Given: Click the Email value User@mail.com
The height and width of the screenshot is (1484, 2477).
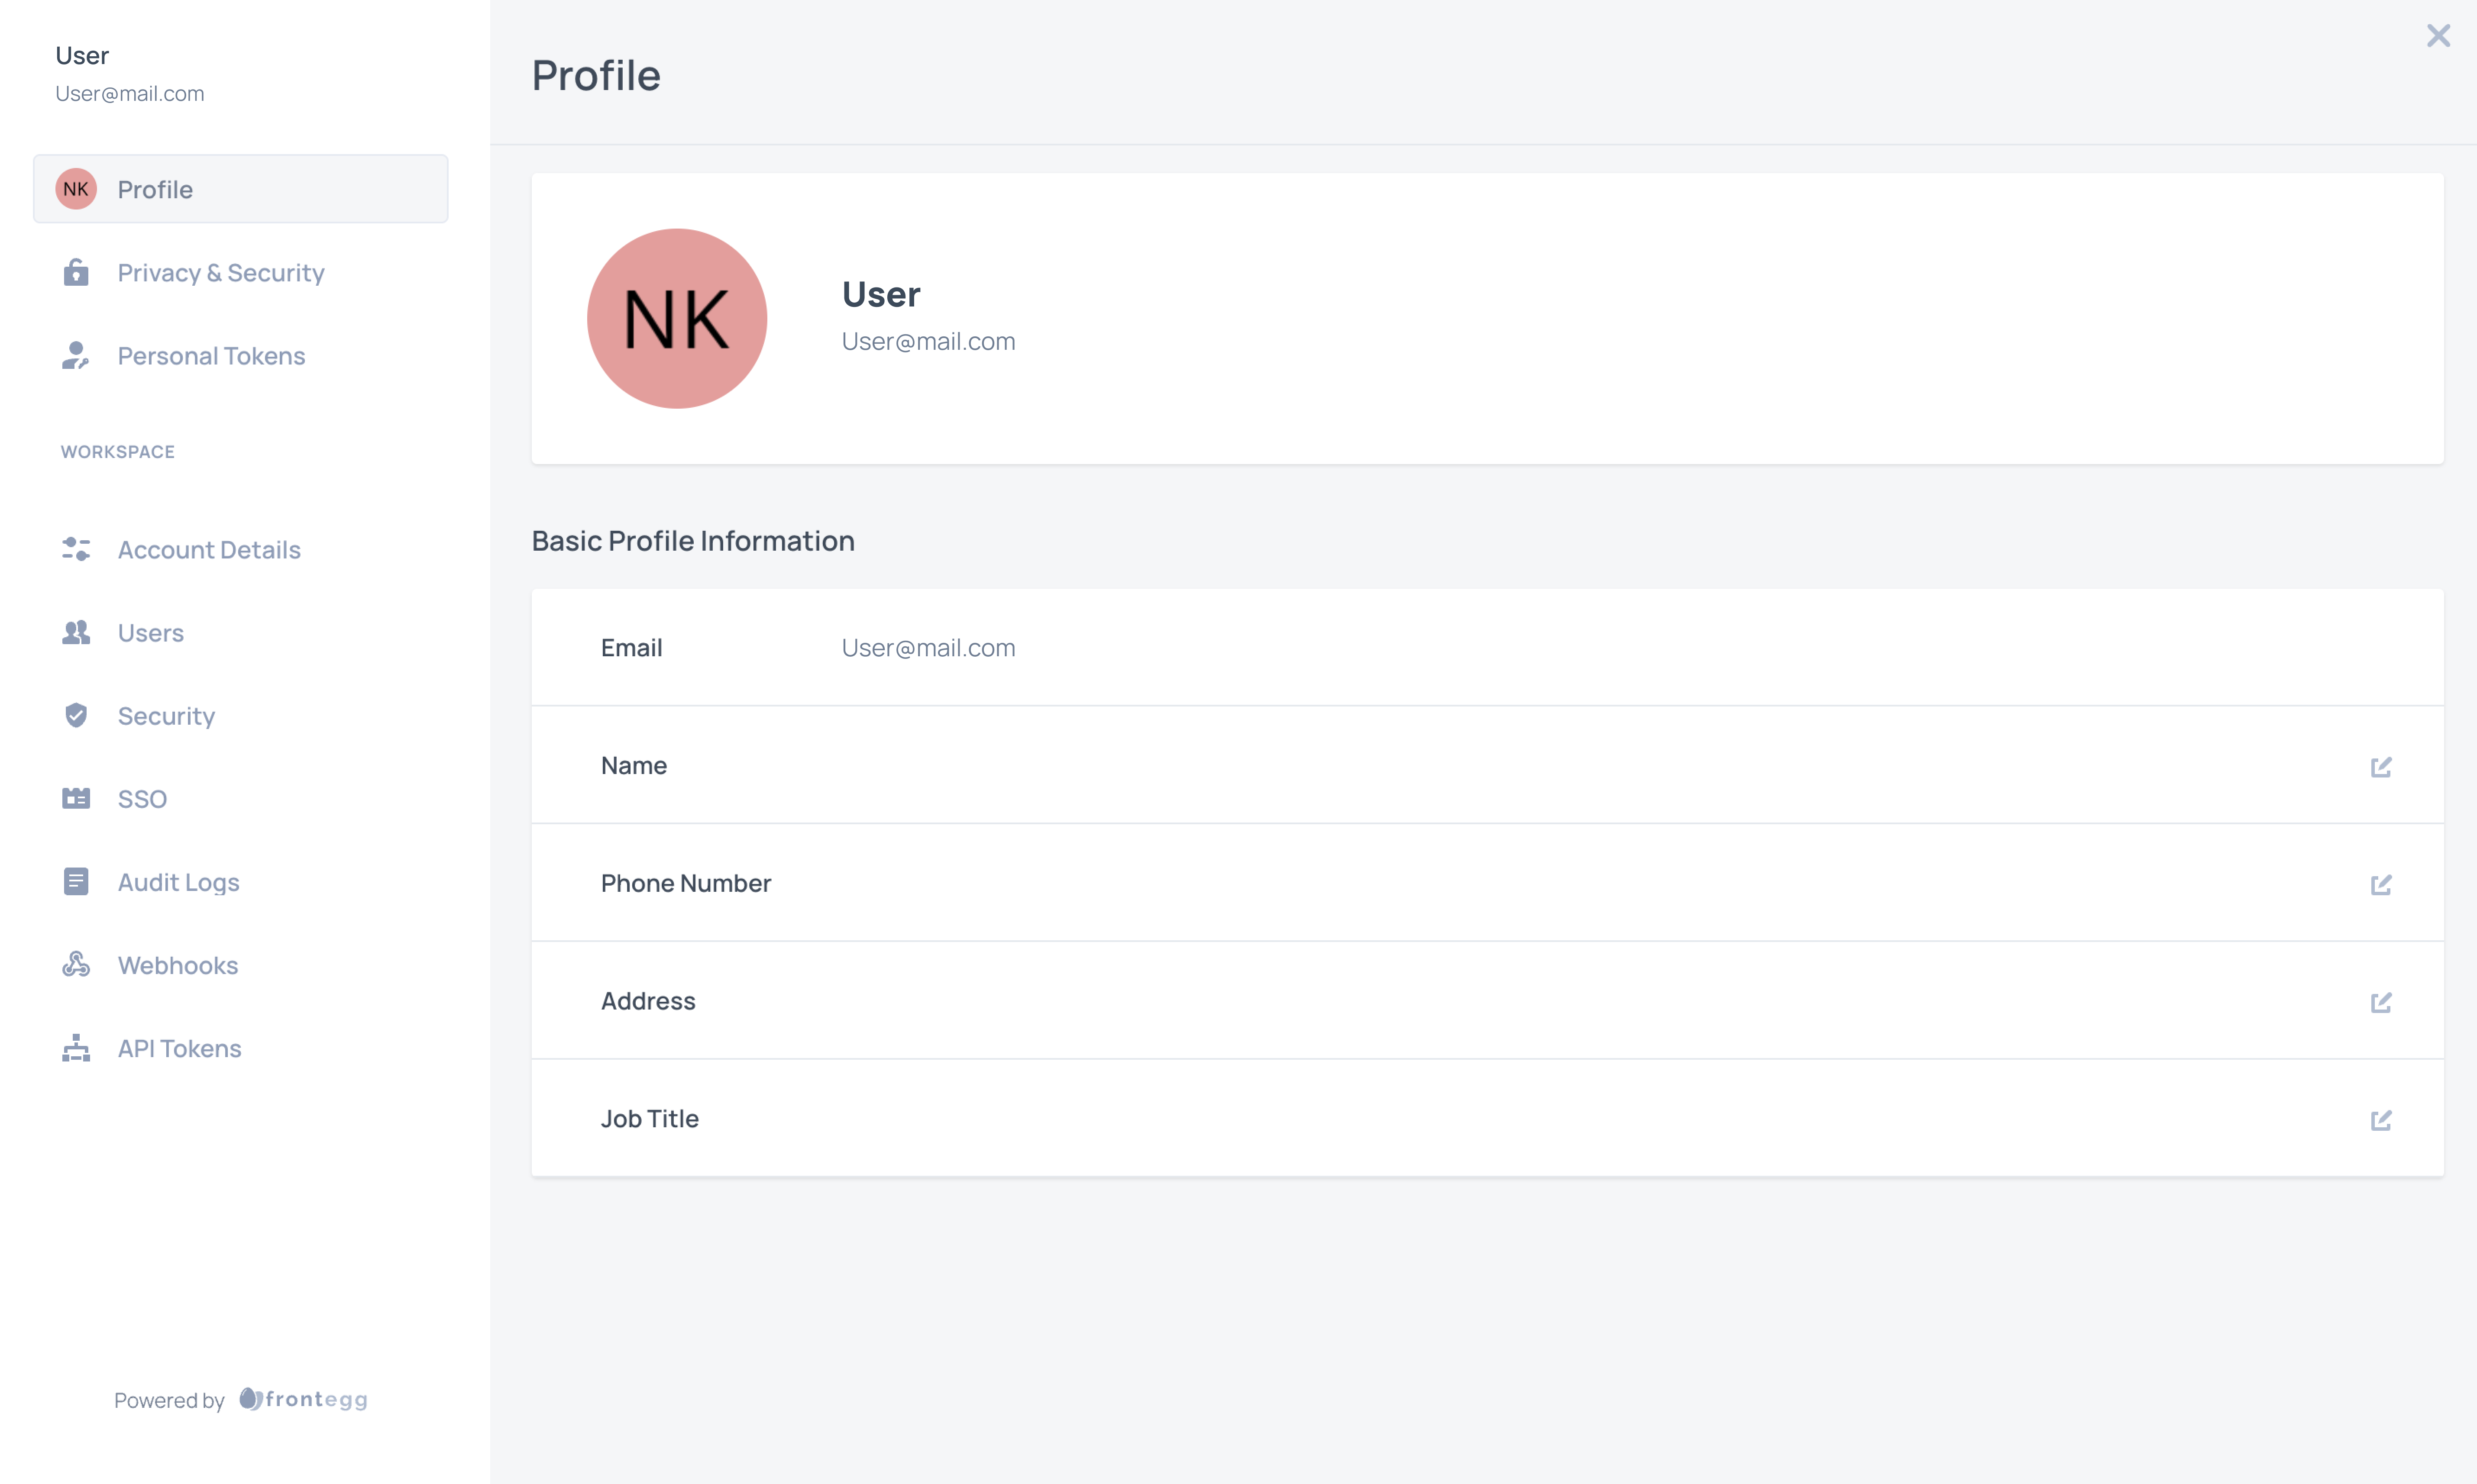Looking at the screenshot, I should (928, 648).
